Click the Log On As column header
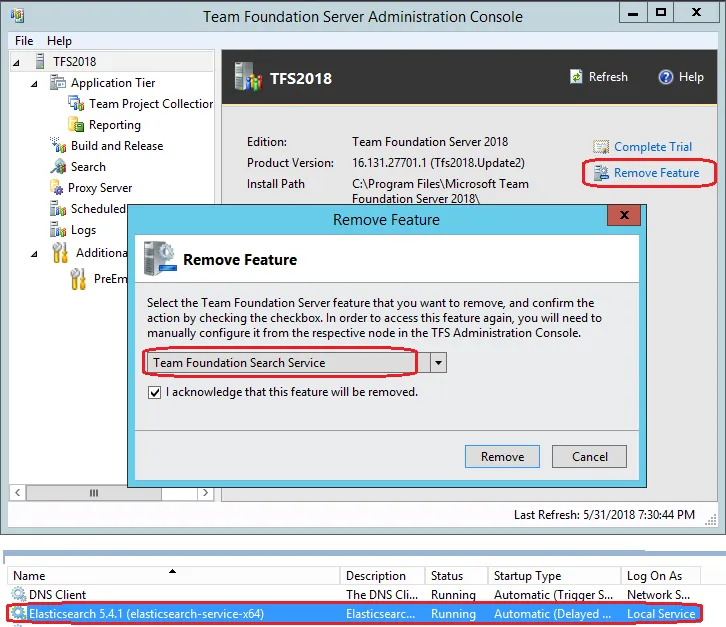This screenshot has height=627, width=726. click(x=661, y=576)
